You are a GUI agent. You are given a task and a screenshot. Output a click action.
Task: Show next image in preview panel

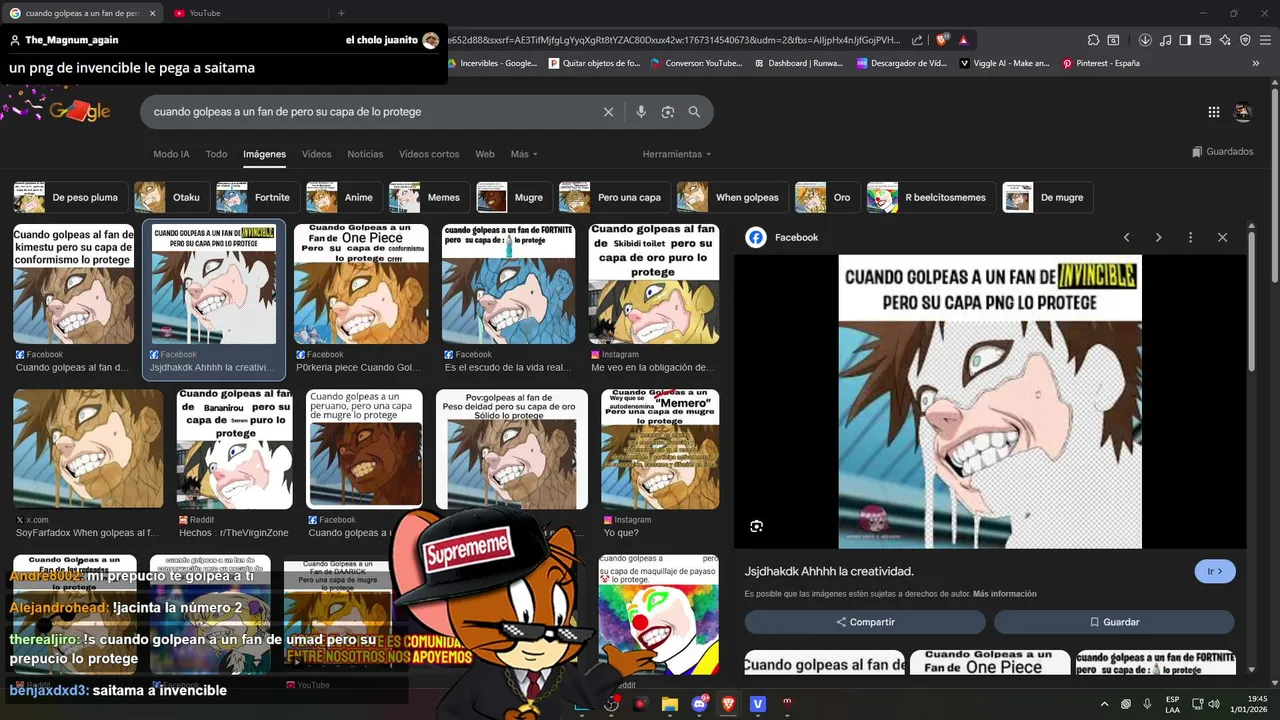click(1159, 237)
